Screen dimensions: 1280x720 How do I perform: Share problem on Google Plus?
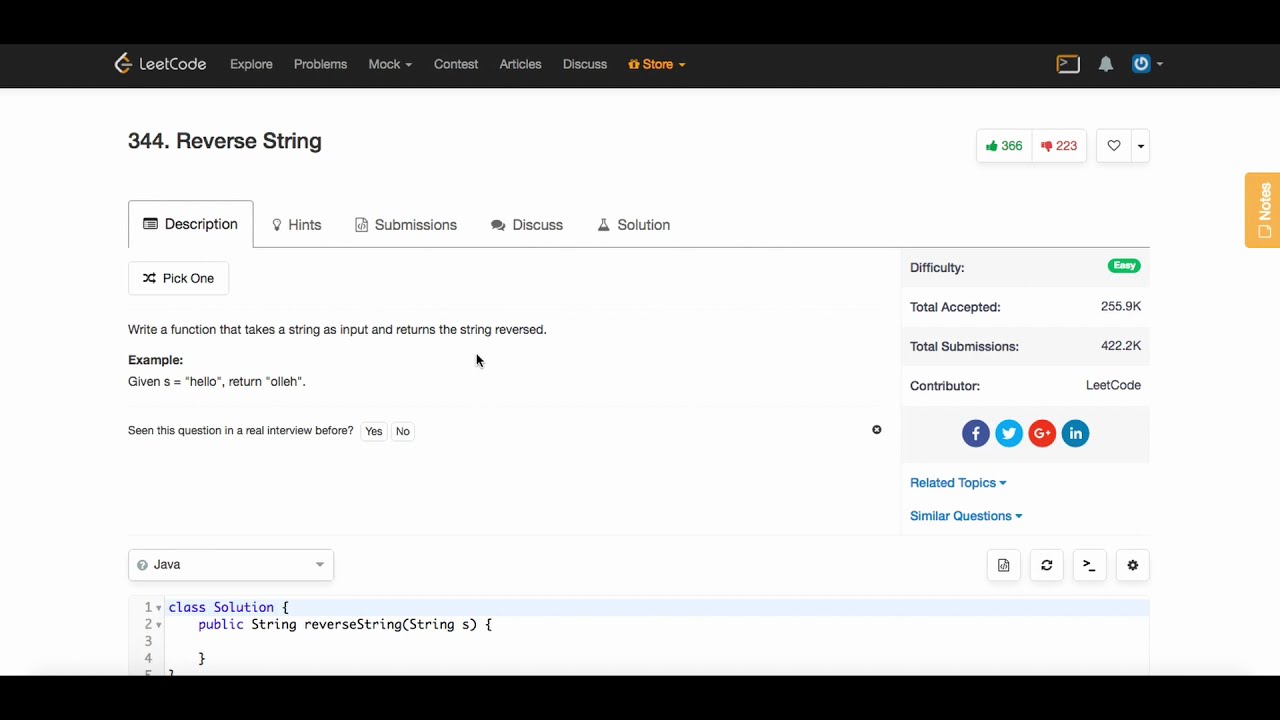point(1042,433)
